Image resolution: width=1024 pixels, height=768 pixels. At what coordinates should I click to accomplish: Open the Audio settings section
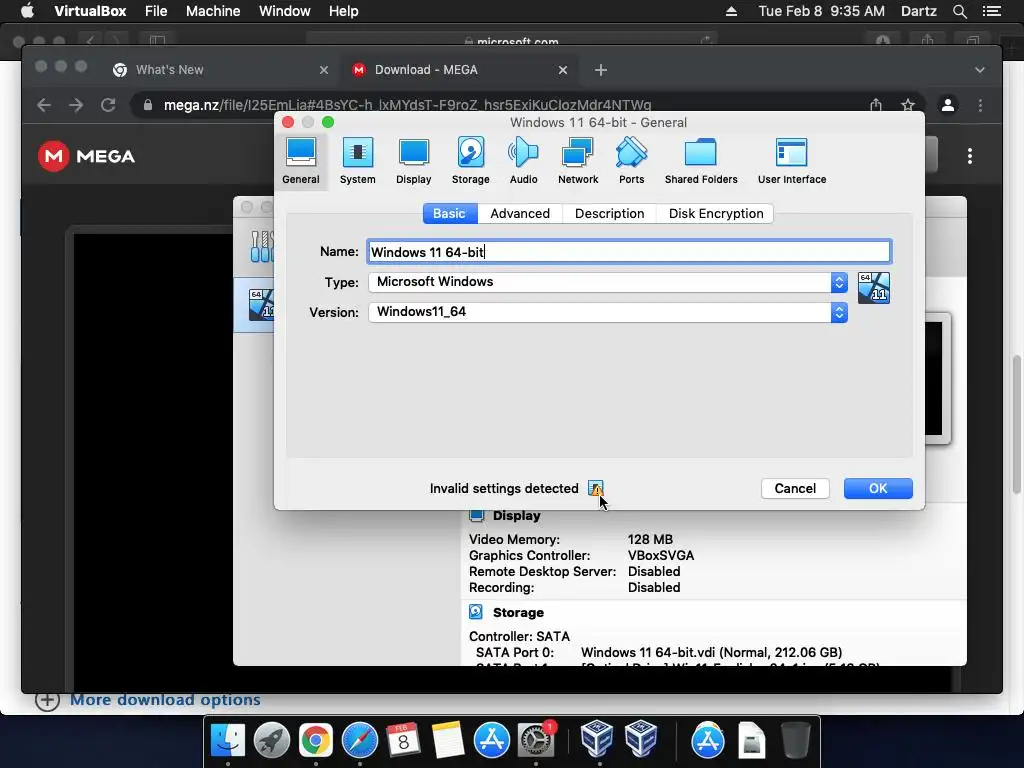[x=523, y=161]
